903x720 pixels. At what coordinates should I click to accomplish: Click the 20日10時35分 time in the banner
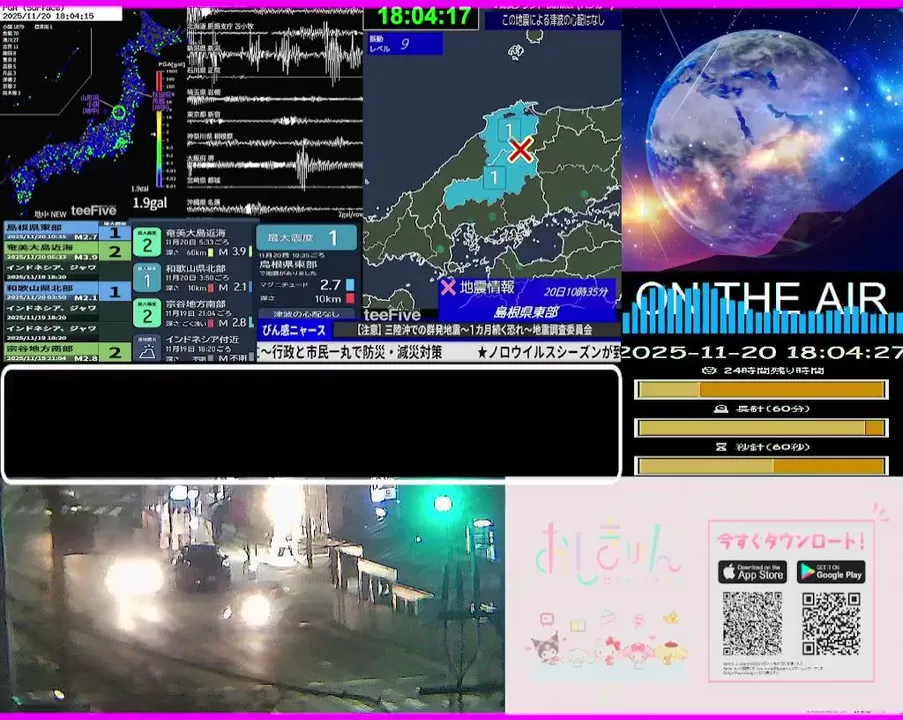(x=575, y=291)
